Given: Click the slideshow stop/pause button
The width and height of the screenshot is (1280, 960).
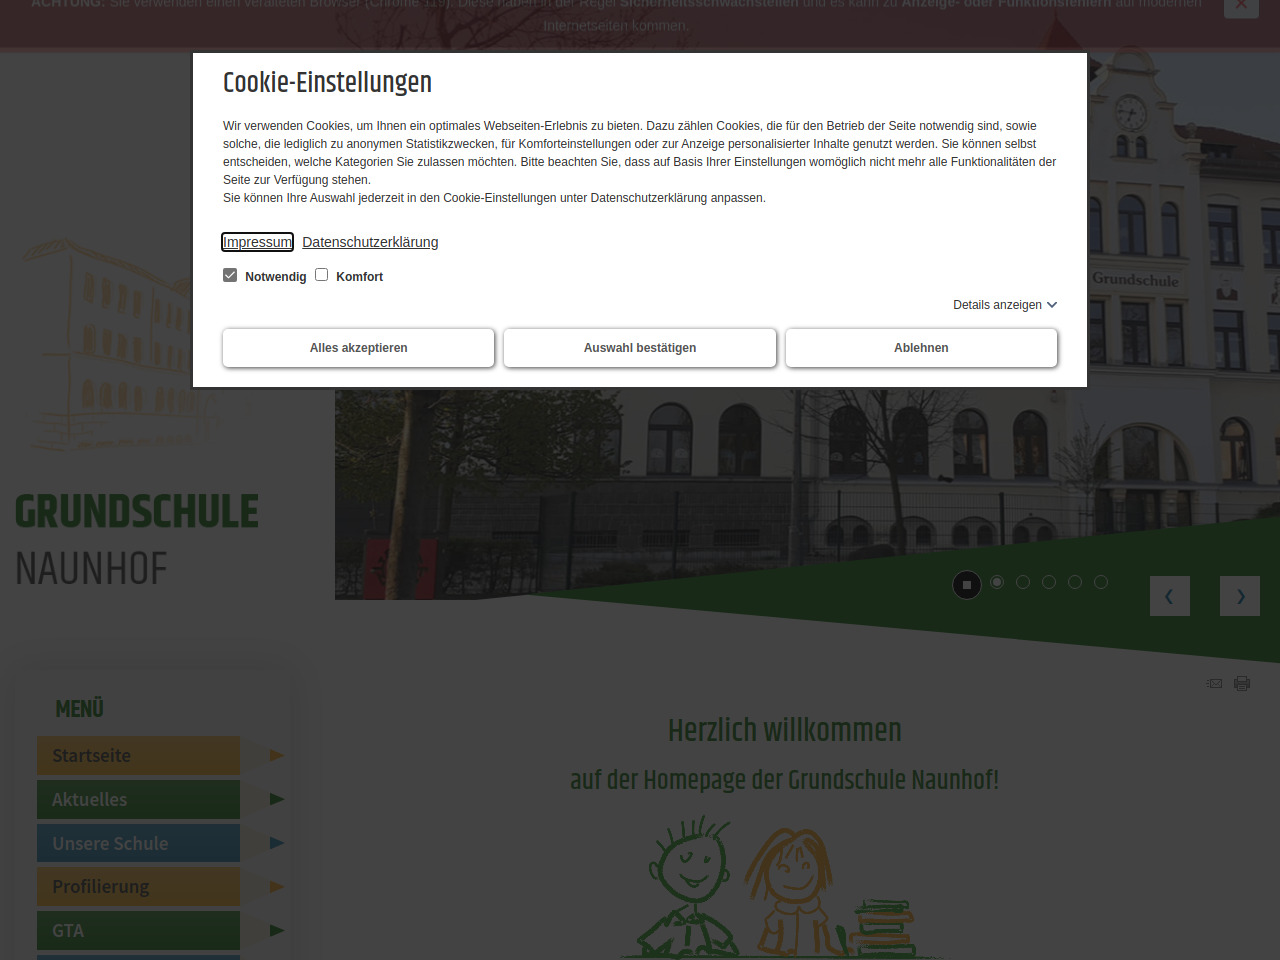Looking at the screenshot, I should pos(966,584).
